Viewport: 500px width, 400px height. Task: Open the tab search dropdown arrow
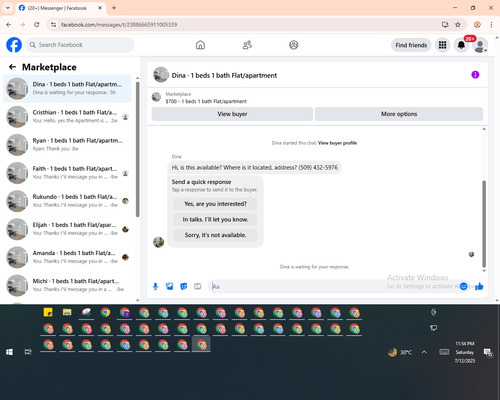pos(8,8)
